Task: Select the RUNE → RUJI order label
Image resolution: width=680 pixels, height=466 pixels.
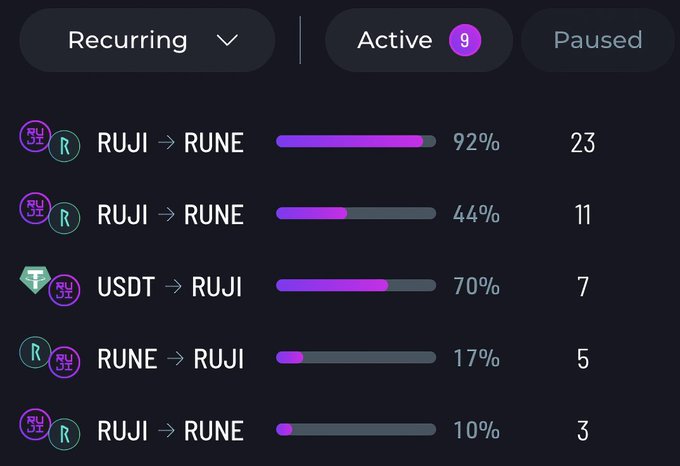Action: pyautogui.click(x=170, y=358)
